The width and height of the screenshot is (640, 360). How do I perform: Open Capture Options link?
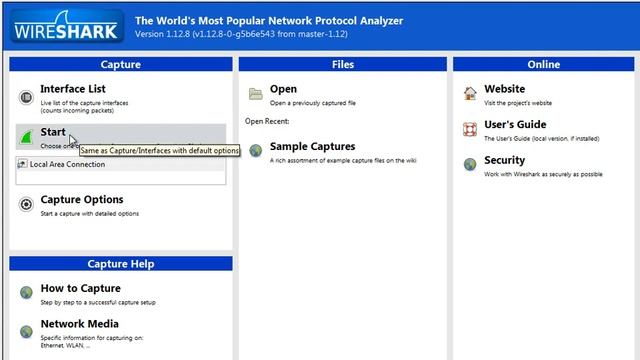(x=82, y=200)
